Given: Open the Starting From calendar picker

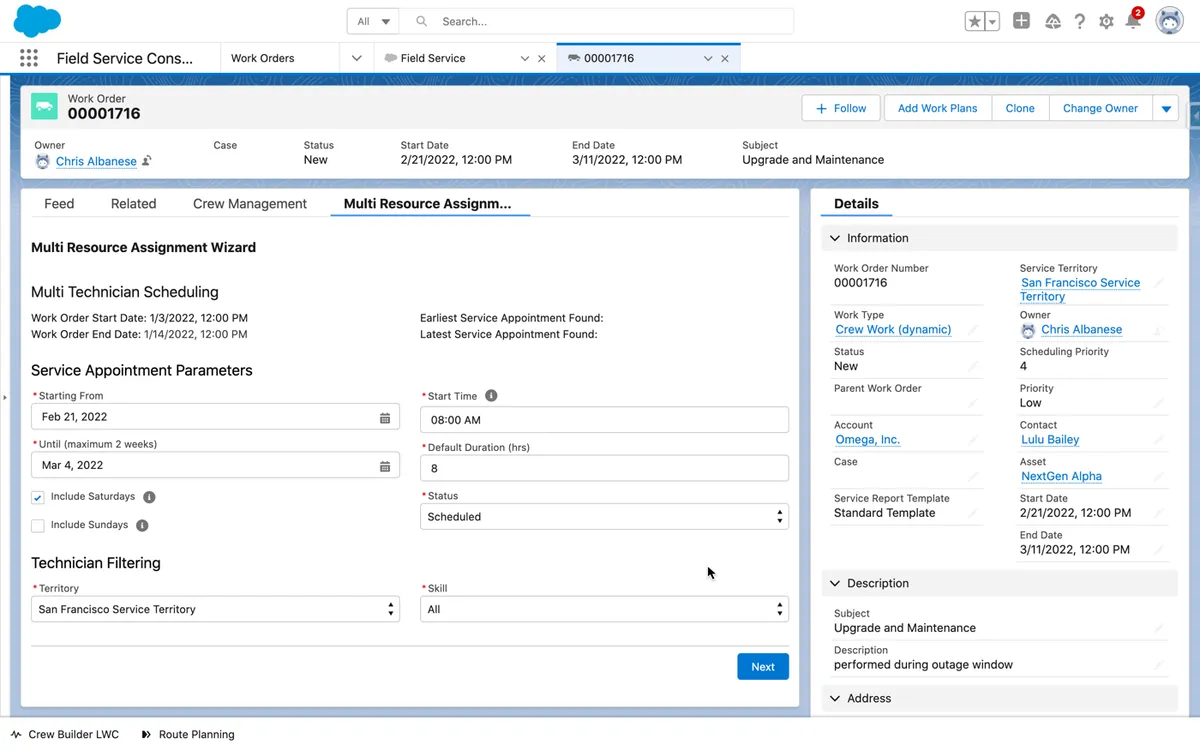Looking at the screenshot, I should pyautogui.click(x=385, y=417).
